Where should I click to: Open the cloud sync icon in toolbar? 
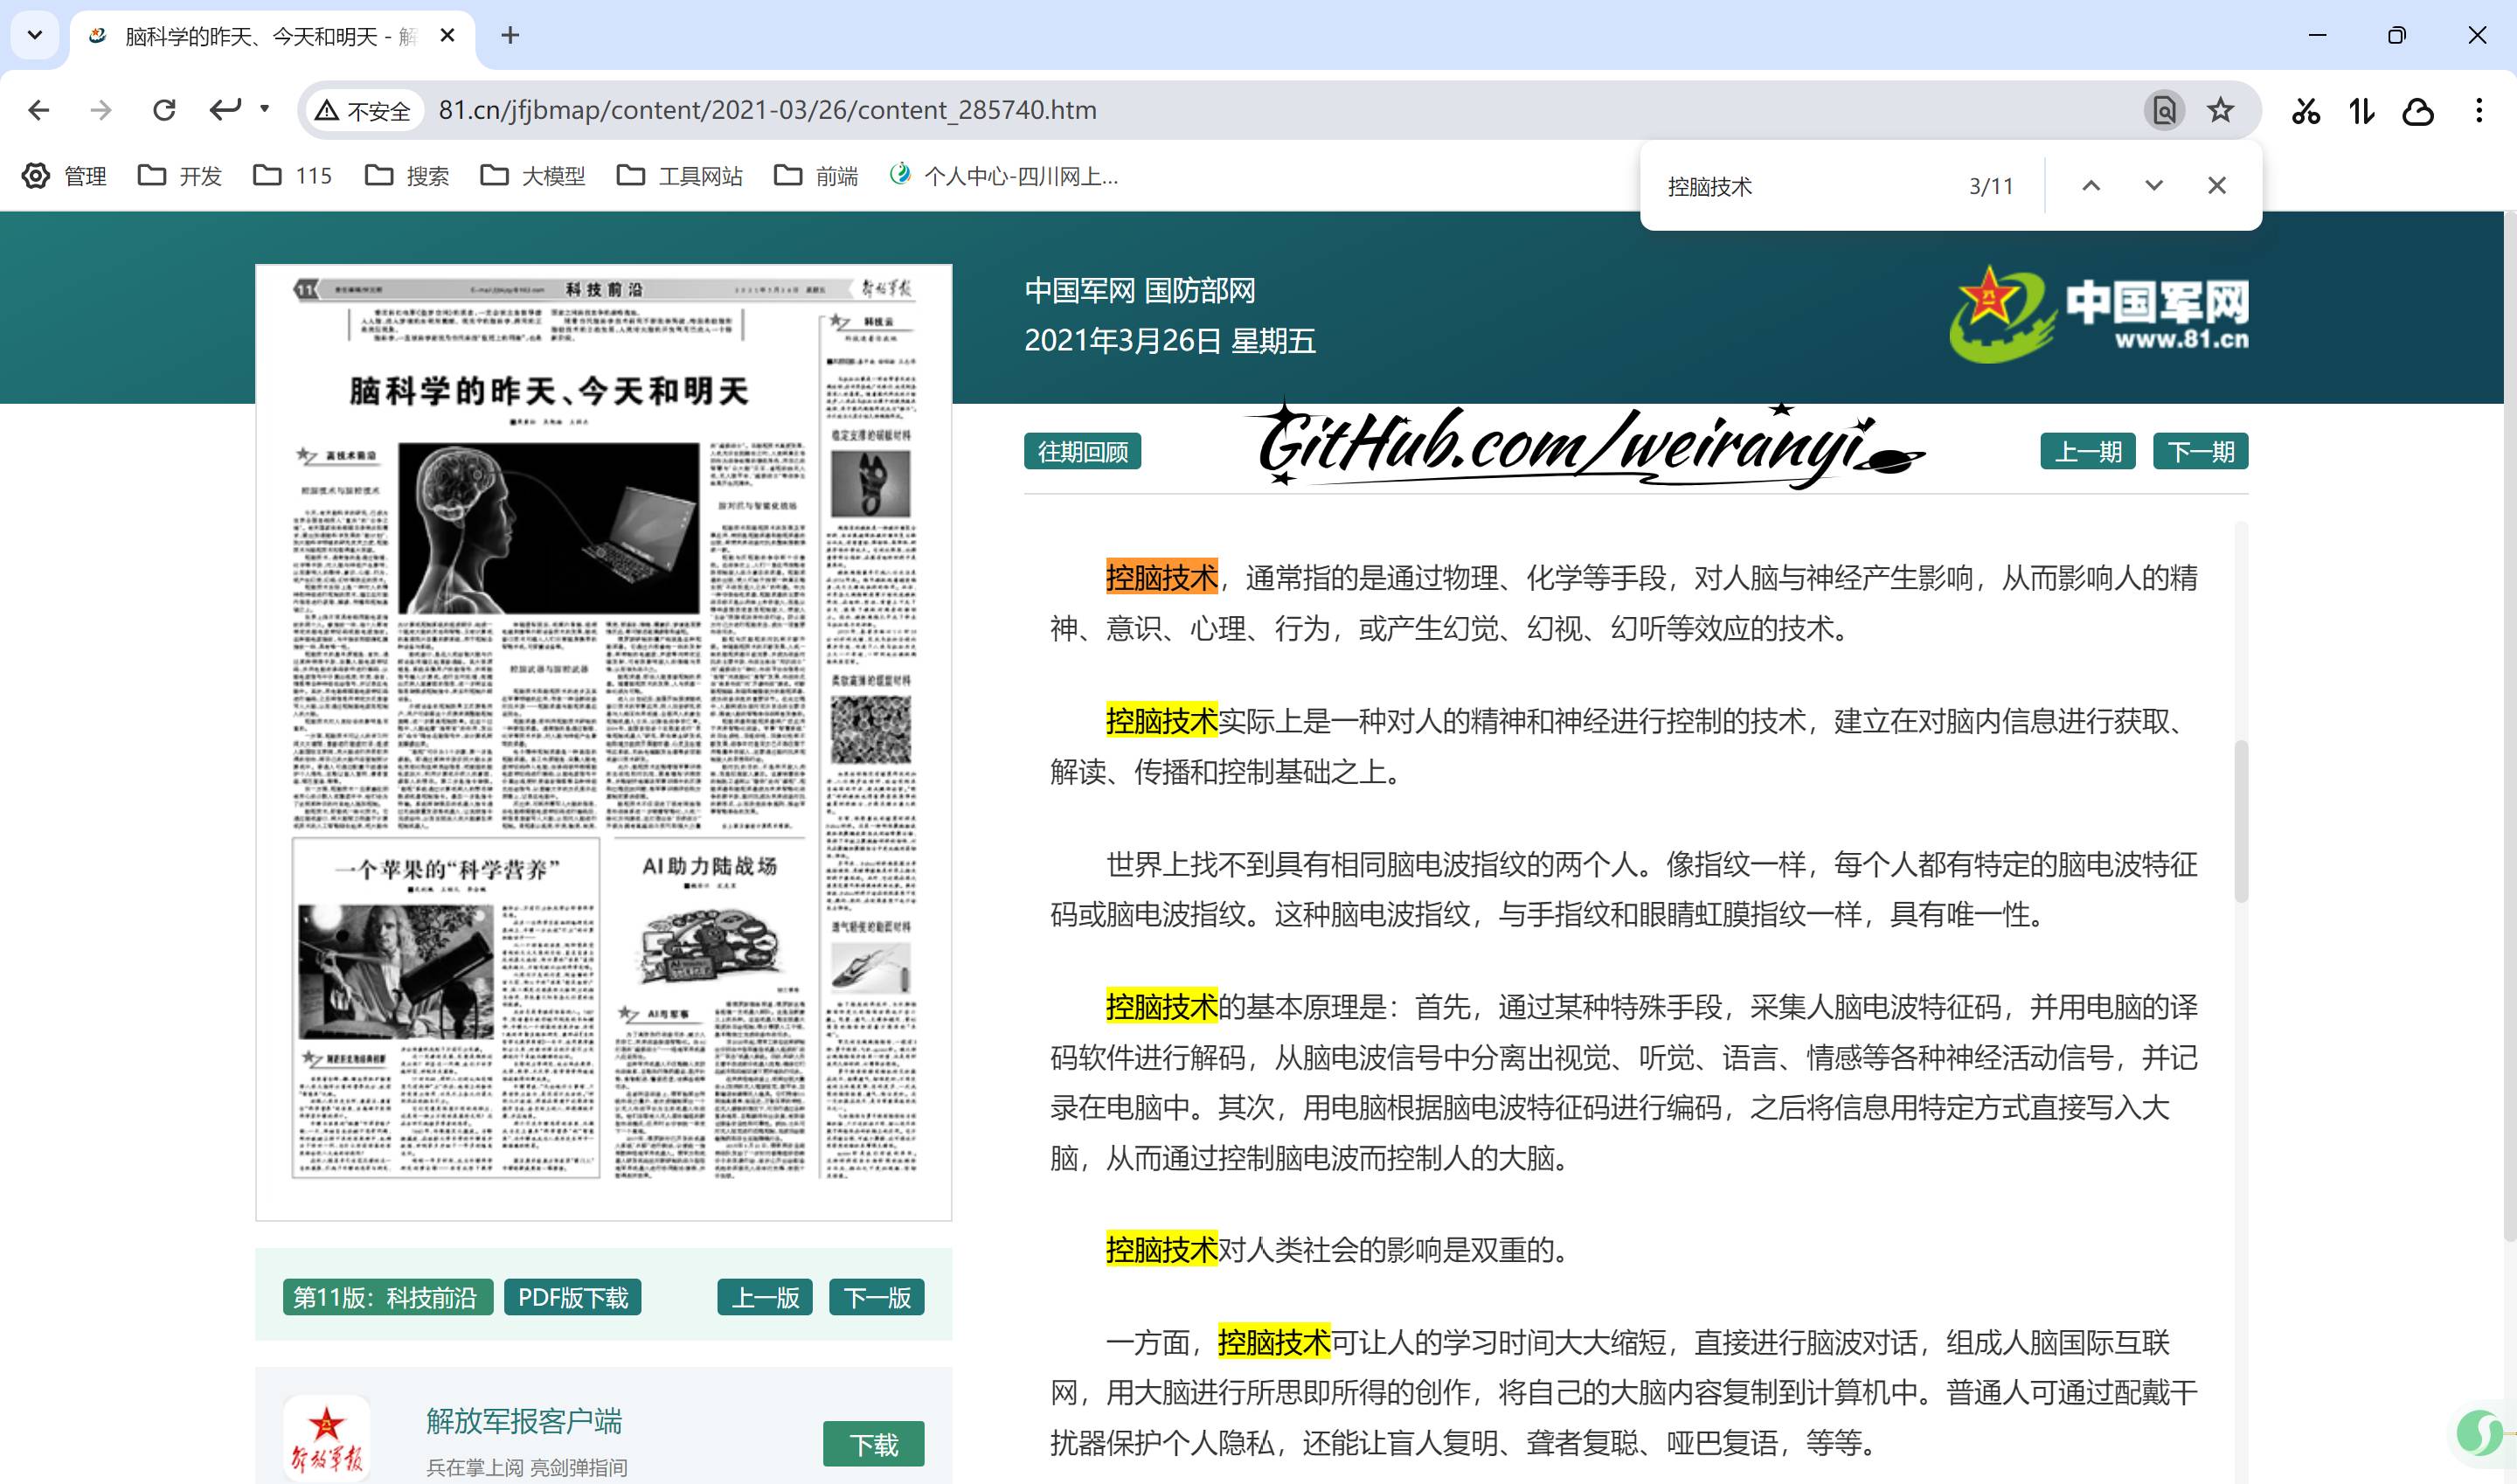click(x=2418, y=111)
